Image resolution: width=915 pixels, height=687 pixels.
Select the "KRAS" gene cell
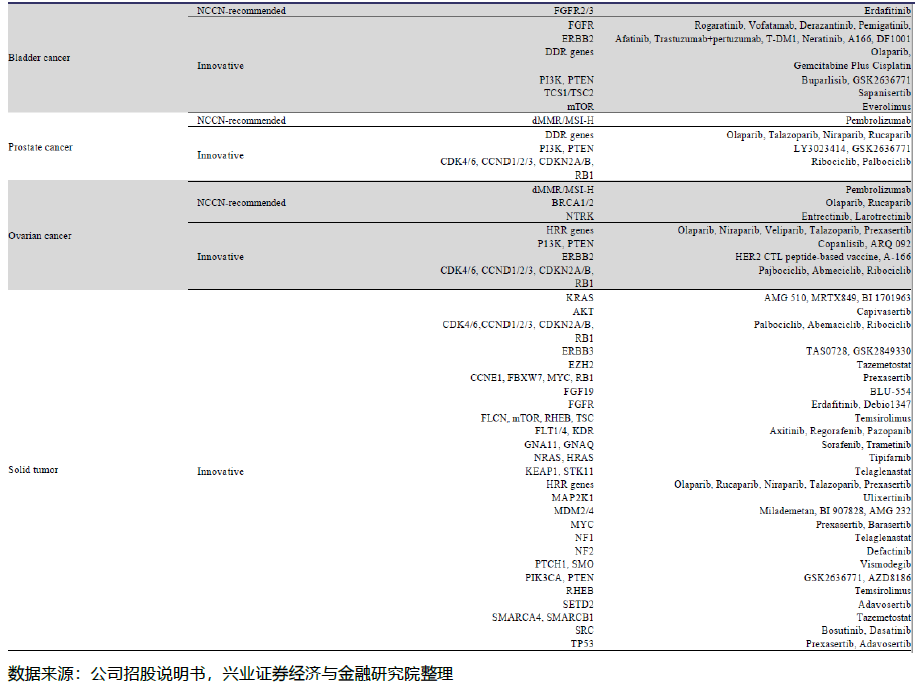click(x=579, y=298)
